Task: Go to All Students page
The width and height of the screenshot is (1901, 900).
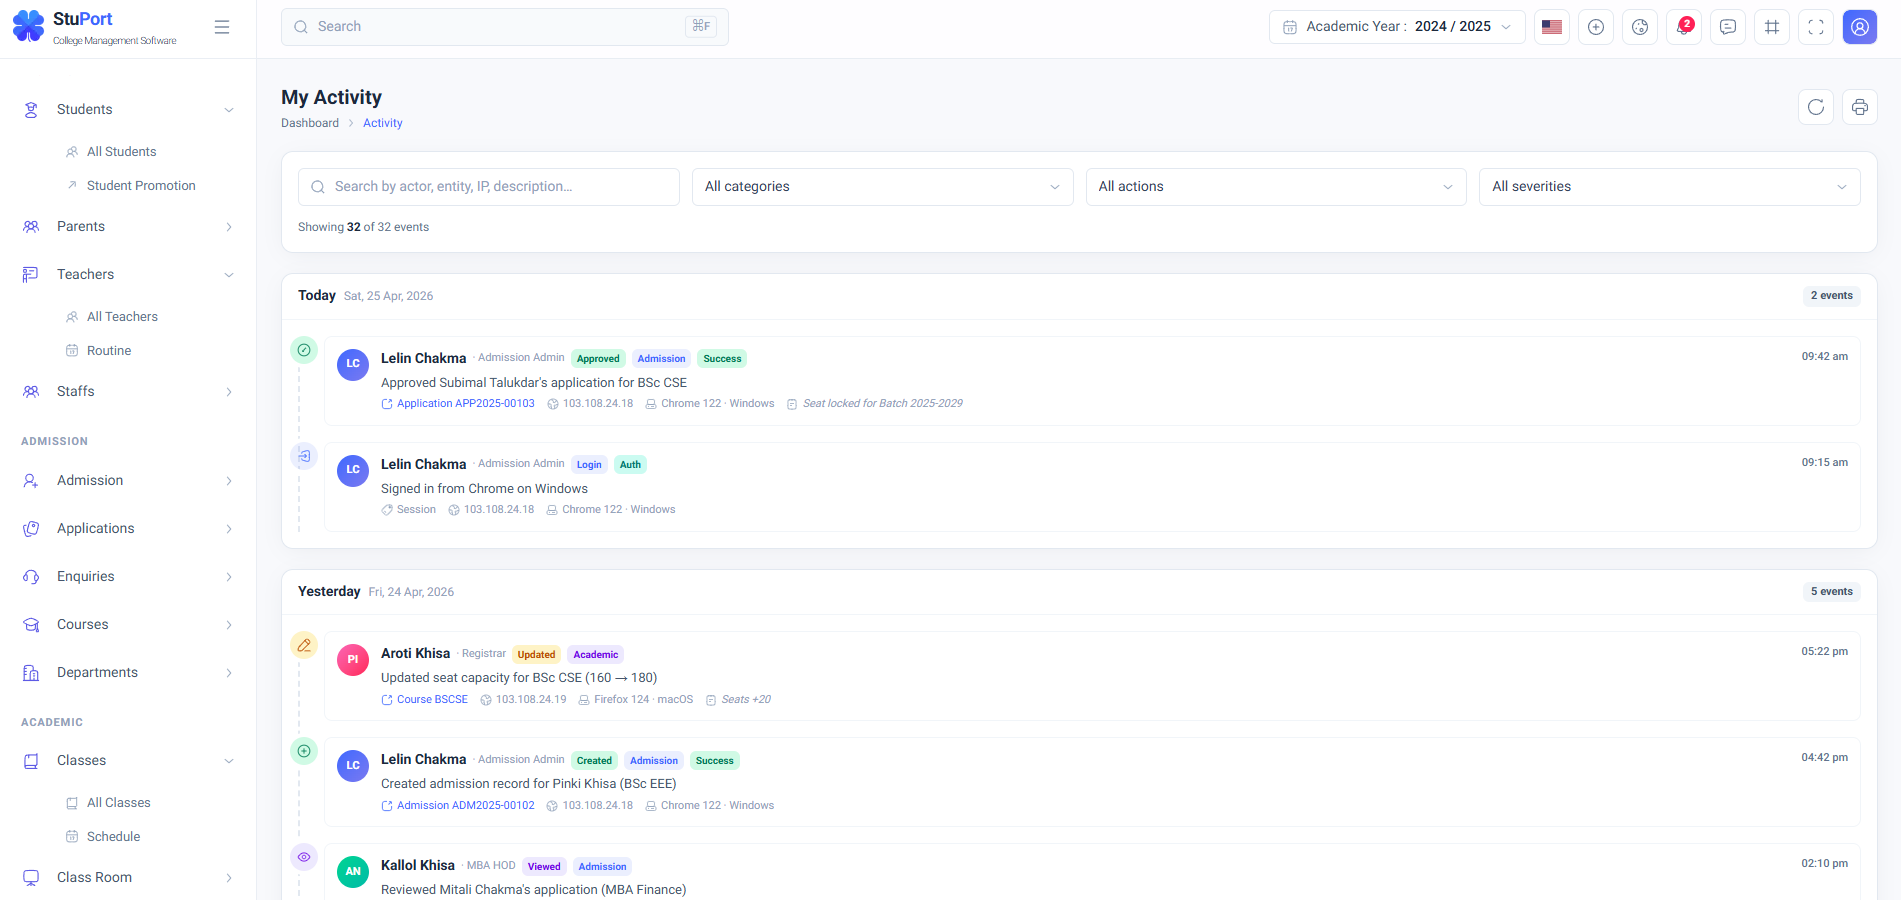Action: pyautogui.click(x=121, y=152)
